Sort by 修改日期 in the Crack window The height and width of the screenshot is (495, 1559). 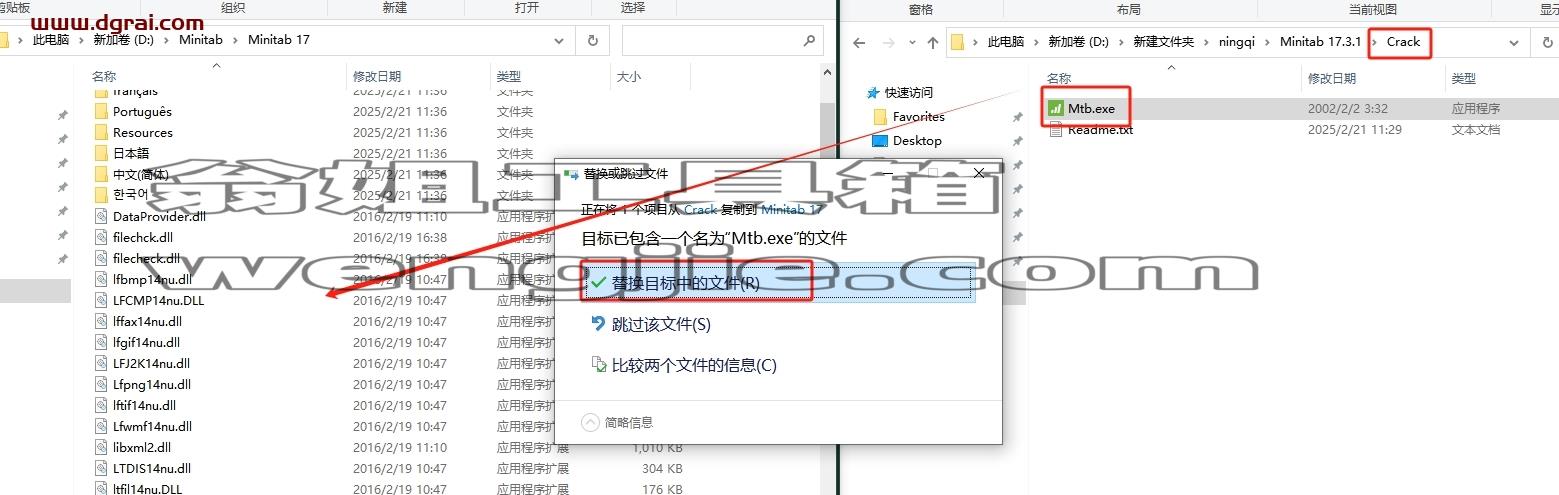(1332, 78)
